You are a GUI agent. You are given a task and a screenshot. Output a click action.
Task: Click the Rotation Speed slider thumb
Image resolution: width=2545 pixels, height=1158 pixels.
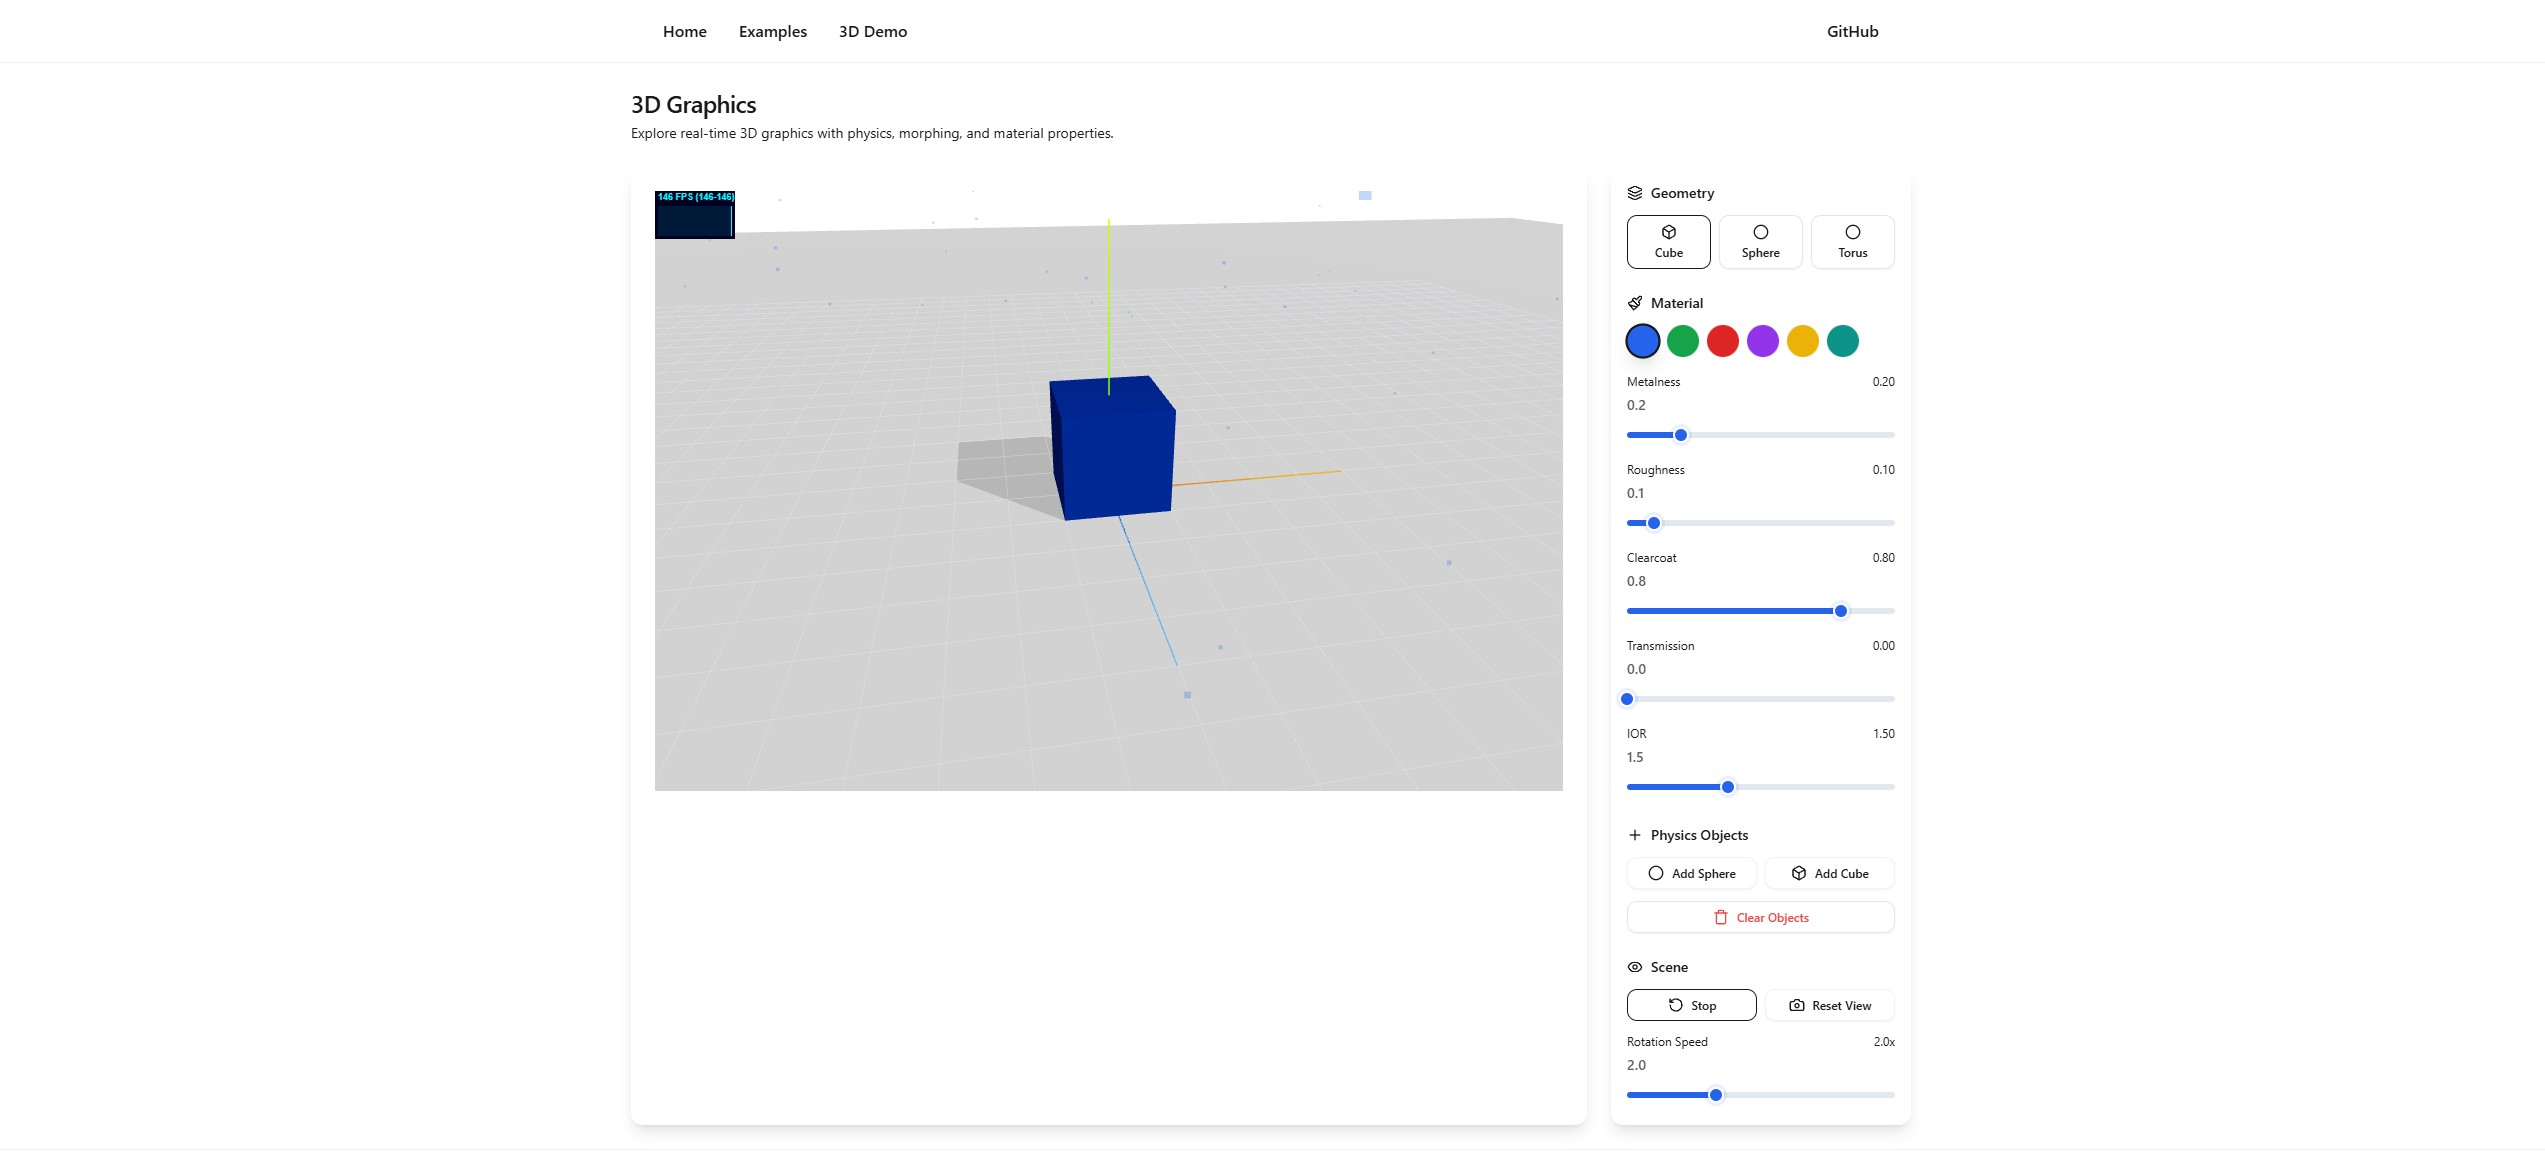[1717, 1094]
